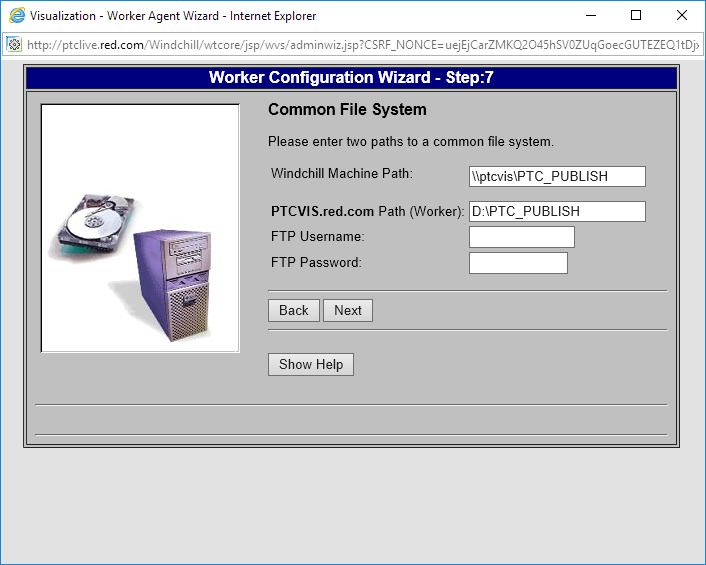Focus the Windchill Machine Path field
The image size is (706, 565).
point(557,176)
